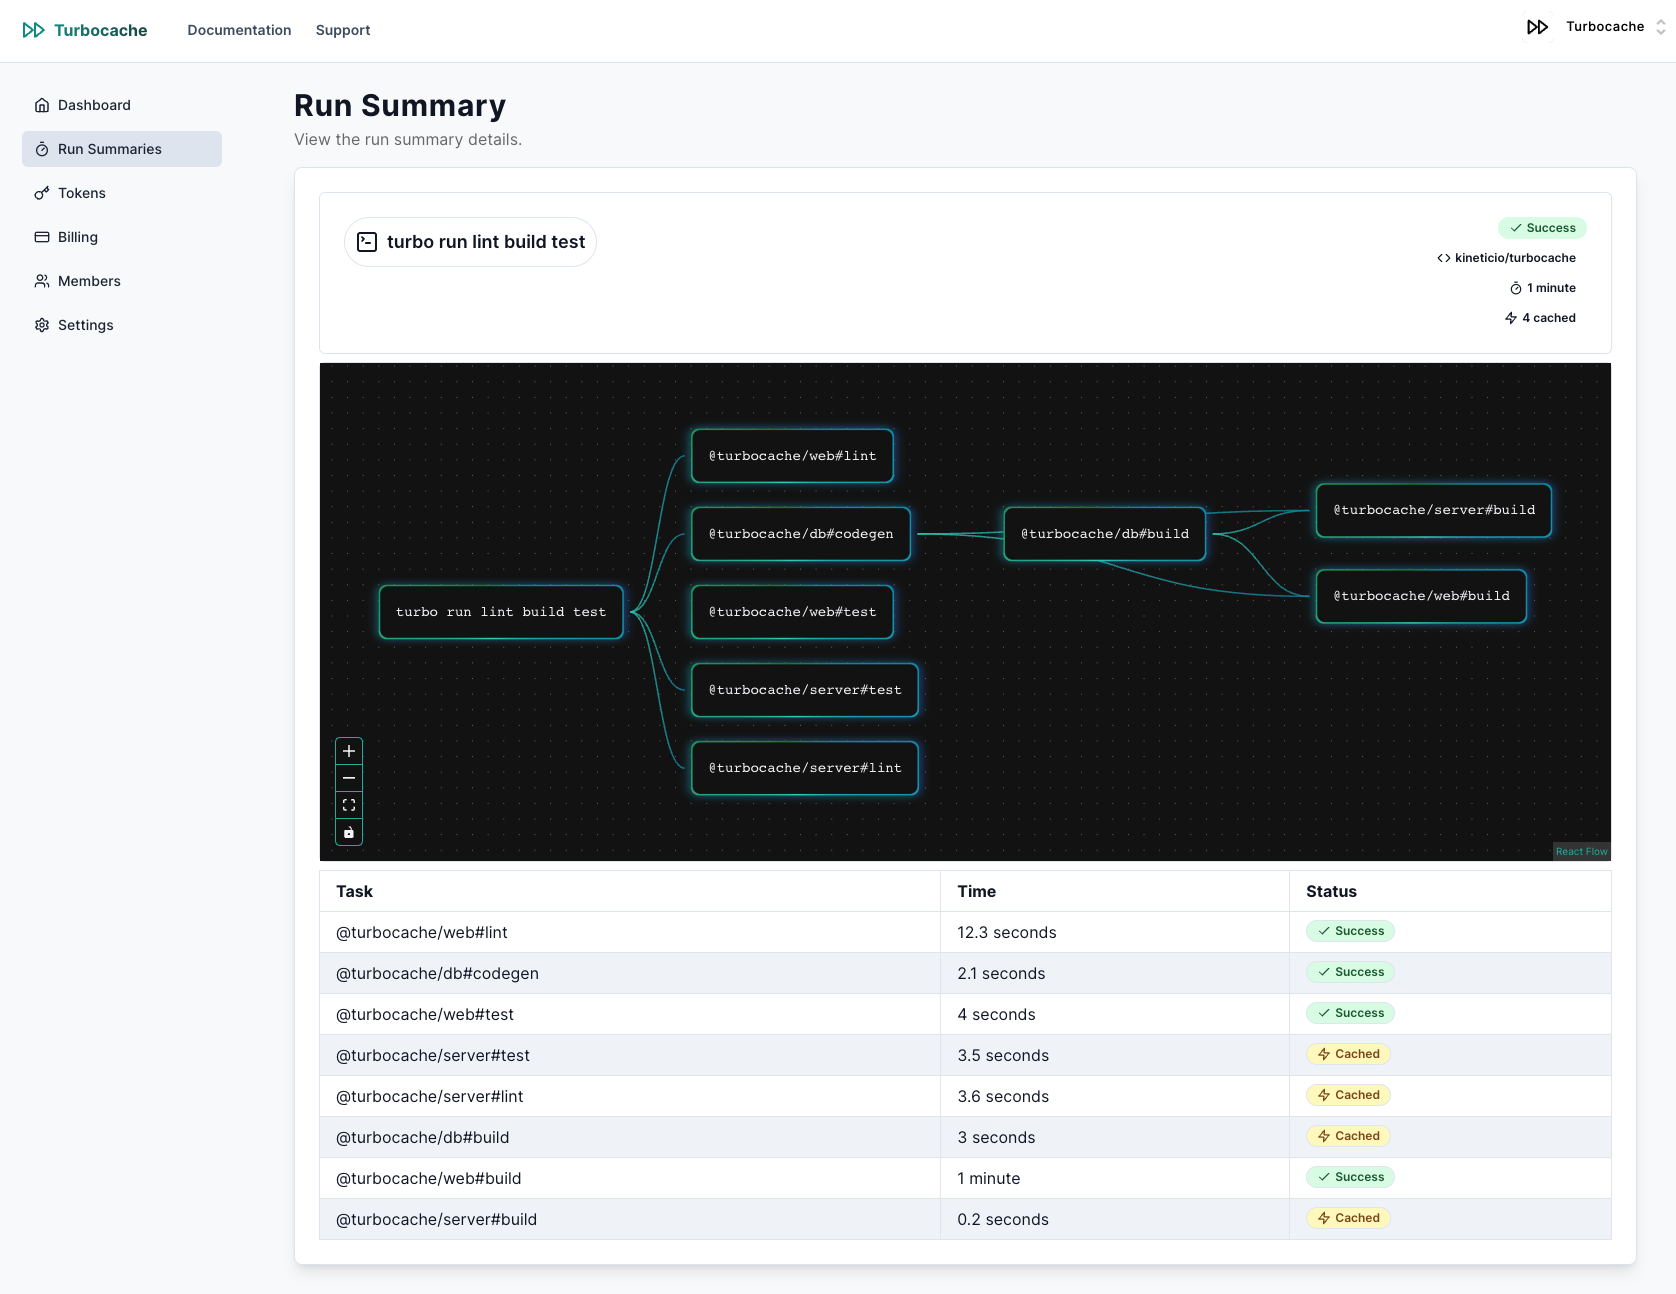Image resolution: width=1676 pixels, height=1294 pixels.
Task: Click Success badge for web#build row
Action: 1350,1177
